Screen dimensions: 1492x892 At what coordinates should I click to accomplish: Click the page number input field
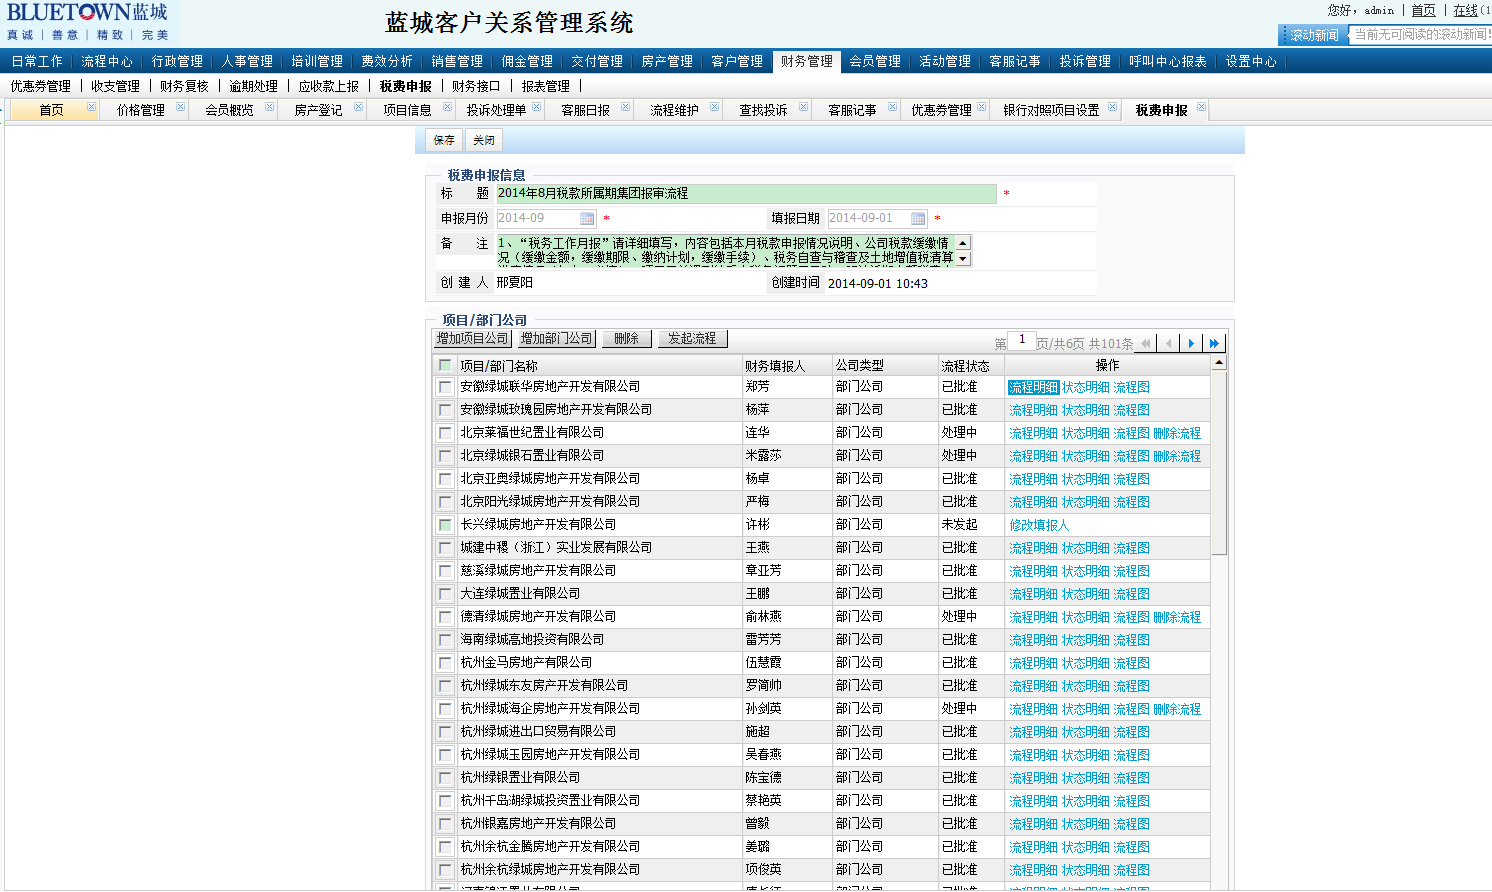tap(1022, 341)
